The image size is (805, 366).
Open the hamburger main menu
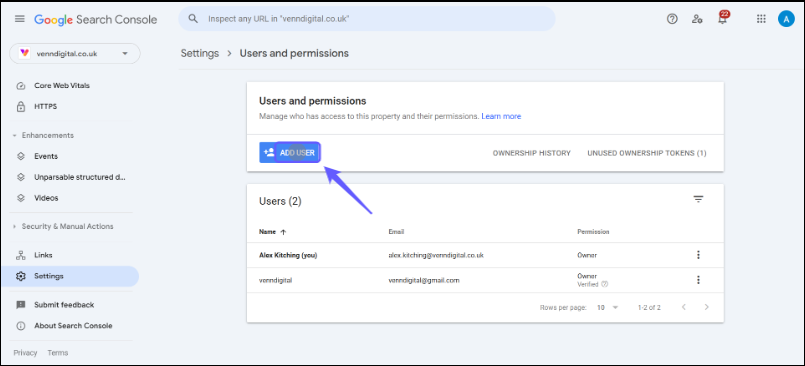(20, 19)
